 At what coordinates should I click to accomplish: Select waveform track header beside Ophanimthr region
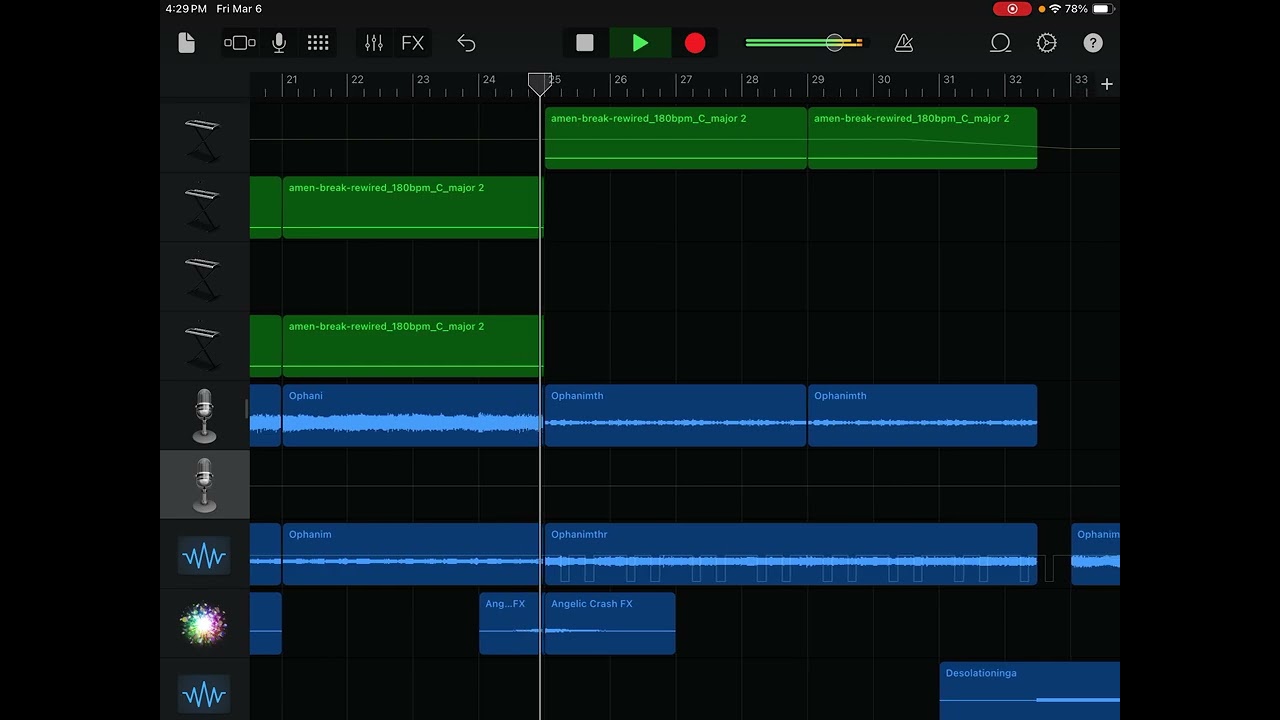tap(204, 555)
